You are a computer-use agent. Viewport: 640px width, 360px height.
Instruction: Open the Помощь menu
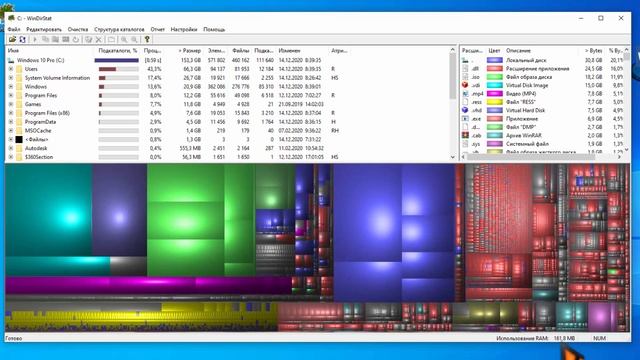coord(214,29)
